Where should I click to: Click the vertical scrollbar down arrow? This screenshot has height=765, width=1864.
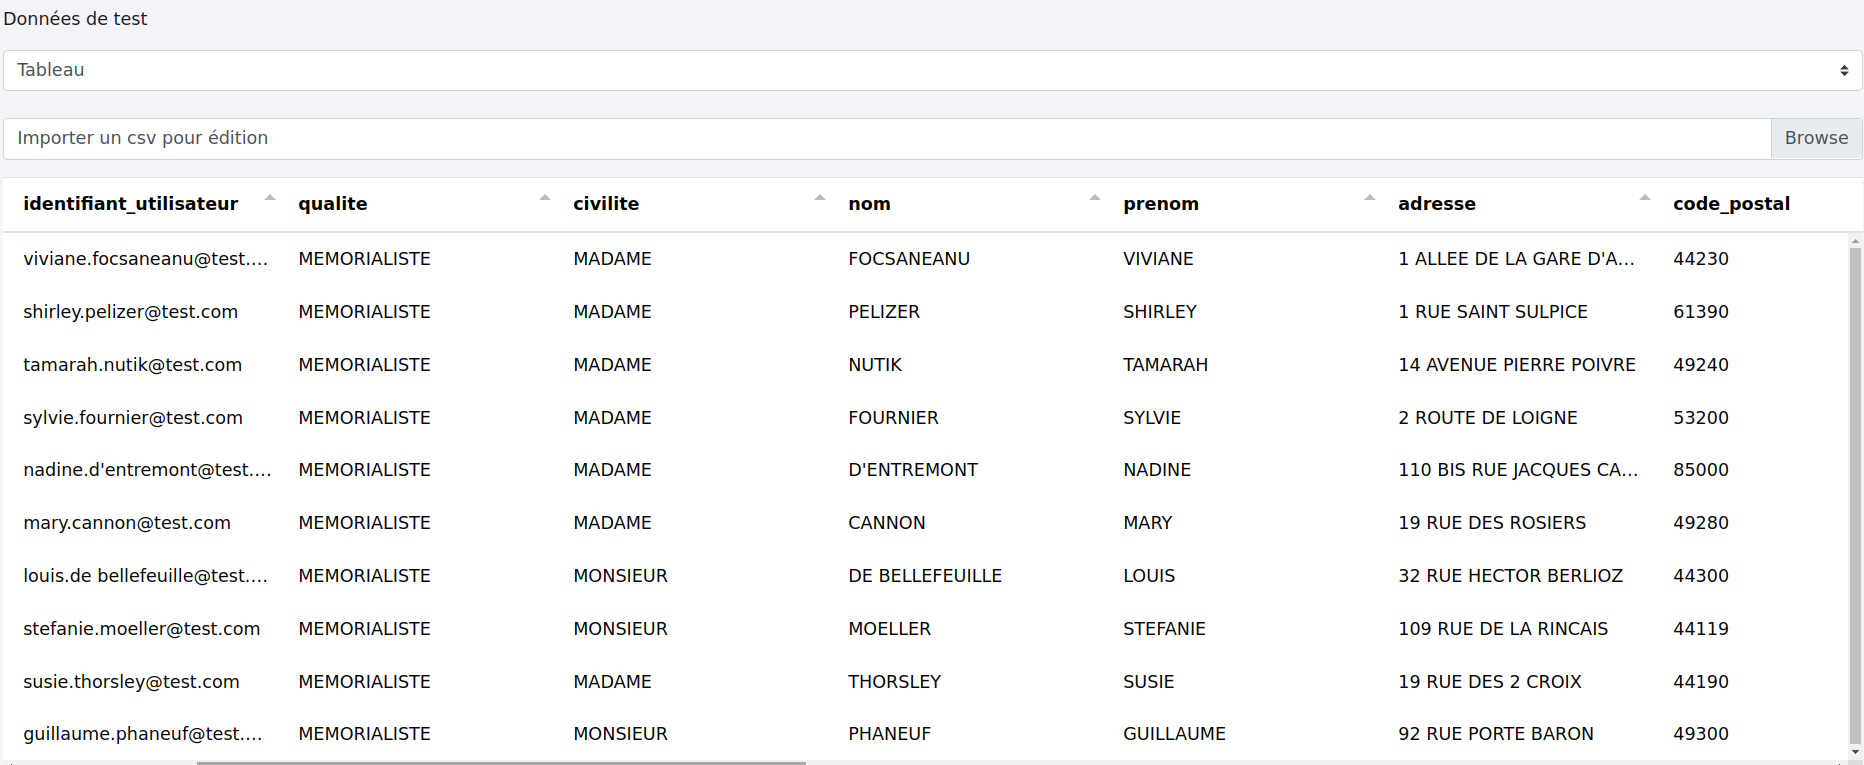pos(1855,752)
